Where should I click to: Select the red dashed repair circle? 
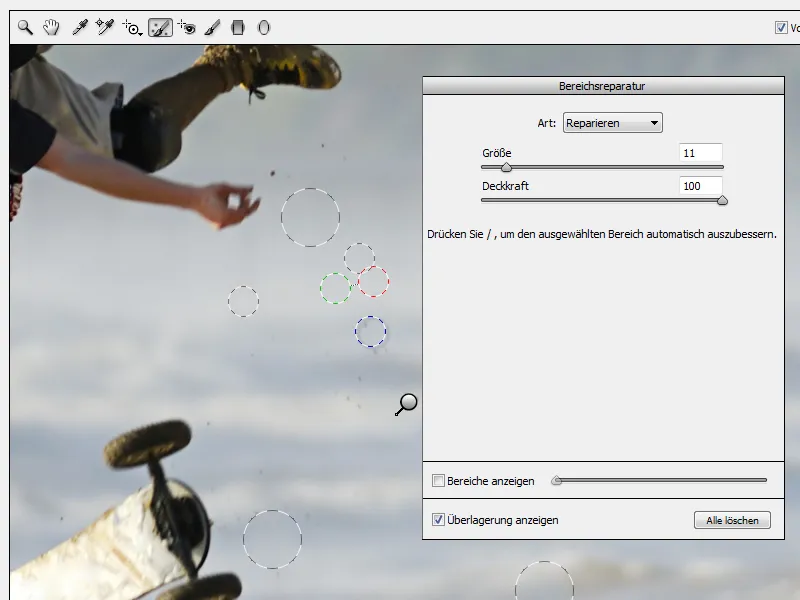pyautogui.click(x=373, y=281)
